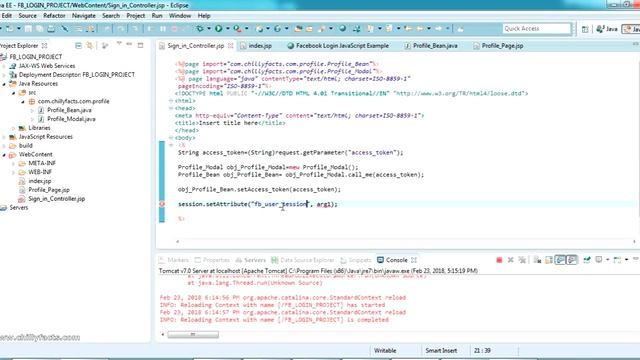
Task: Maximize the Project Explorer panel
Action: pos(140,45)
